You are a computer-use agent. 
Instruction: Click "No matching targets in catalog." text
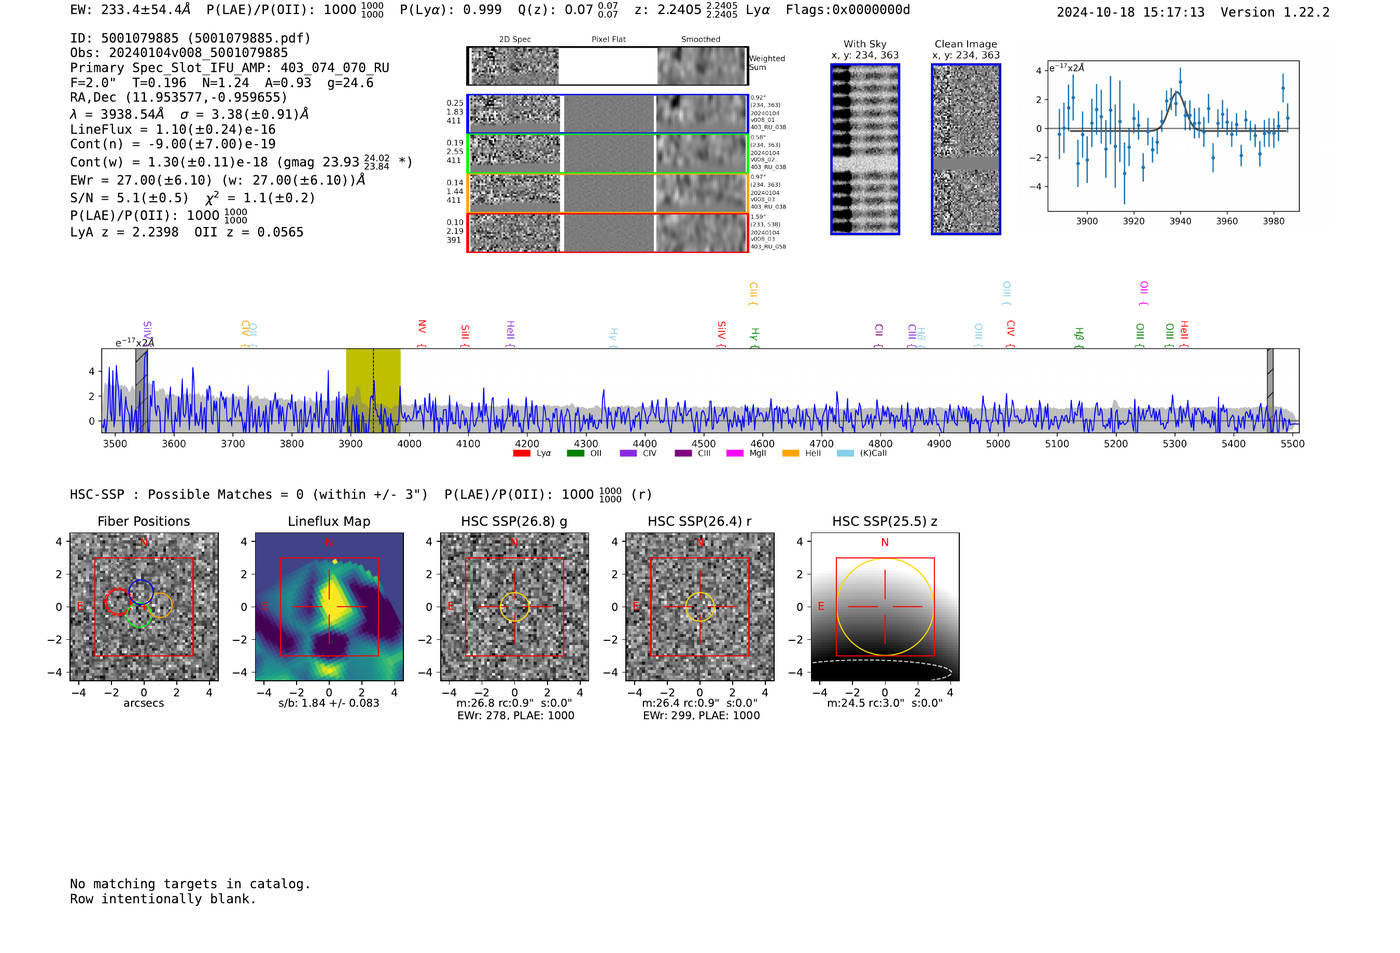click(x=190, y=884)
